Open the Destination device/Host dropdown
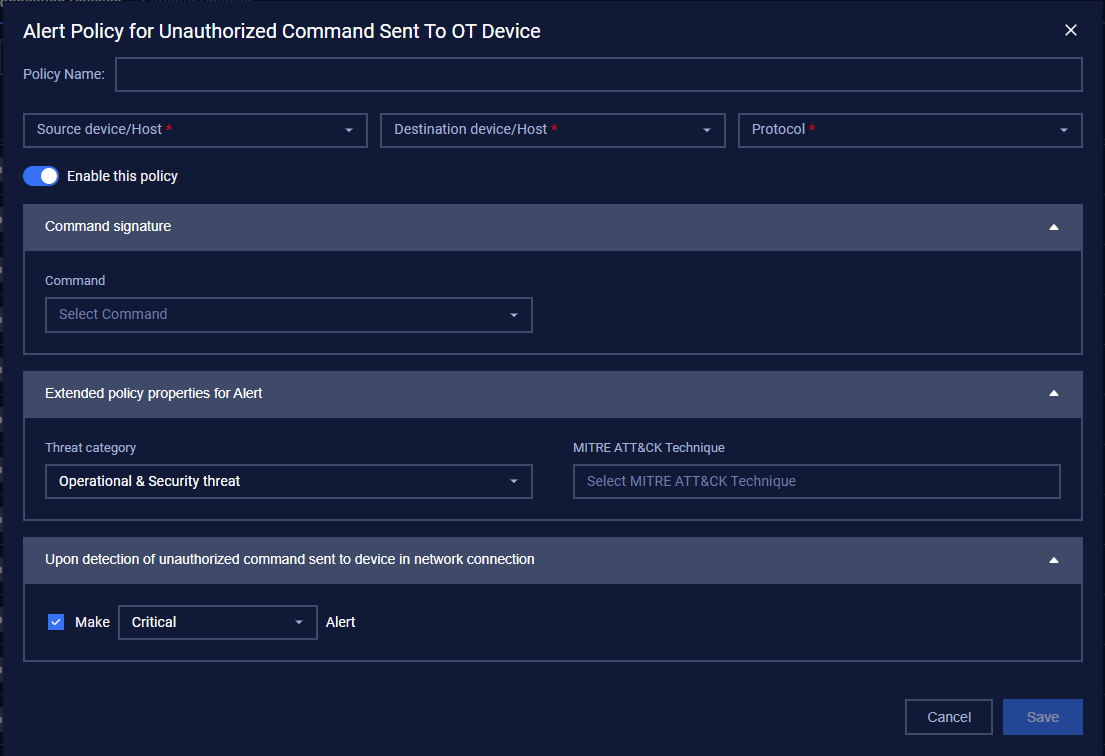Screen dimensions: 1105x756 pos(552,130)
